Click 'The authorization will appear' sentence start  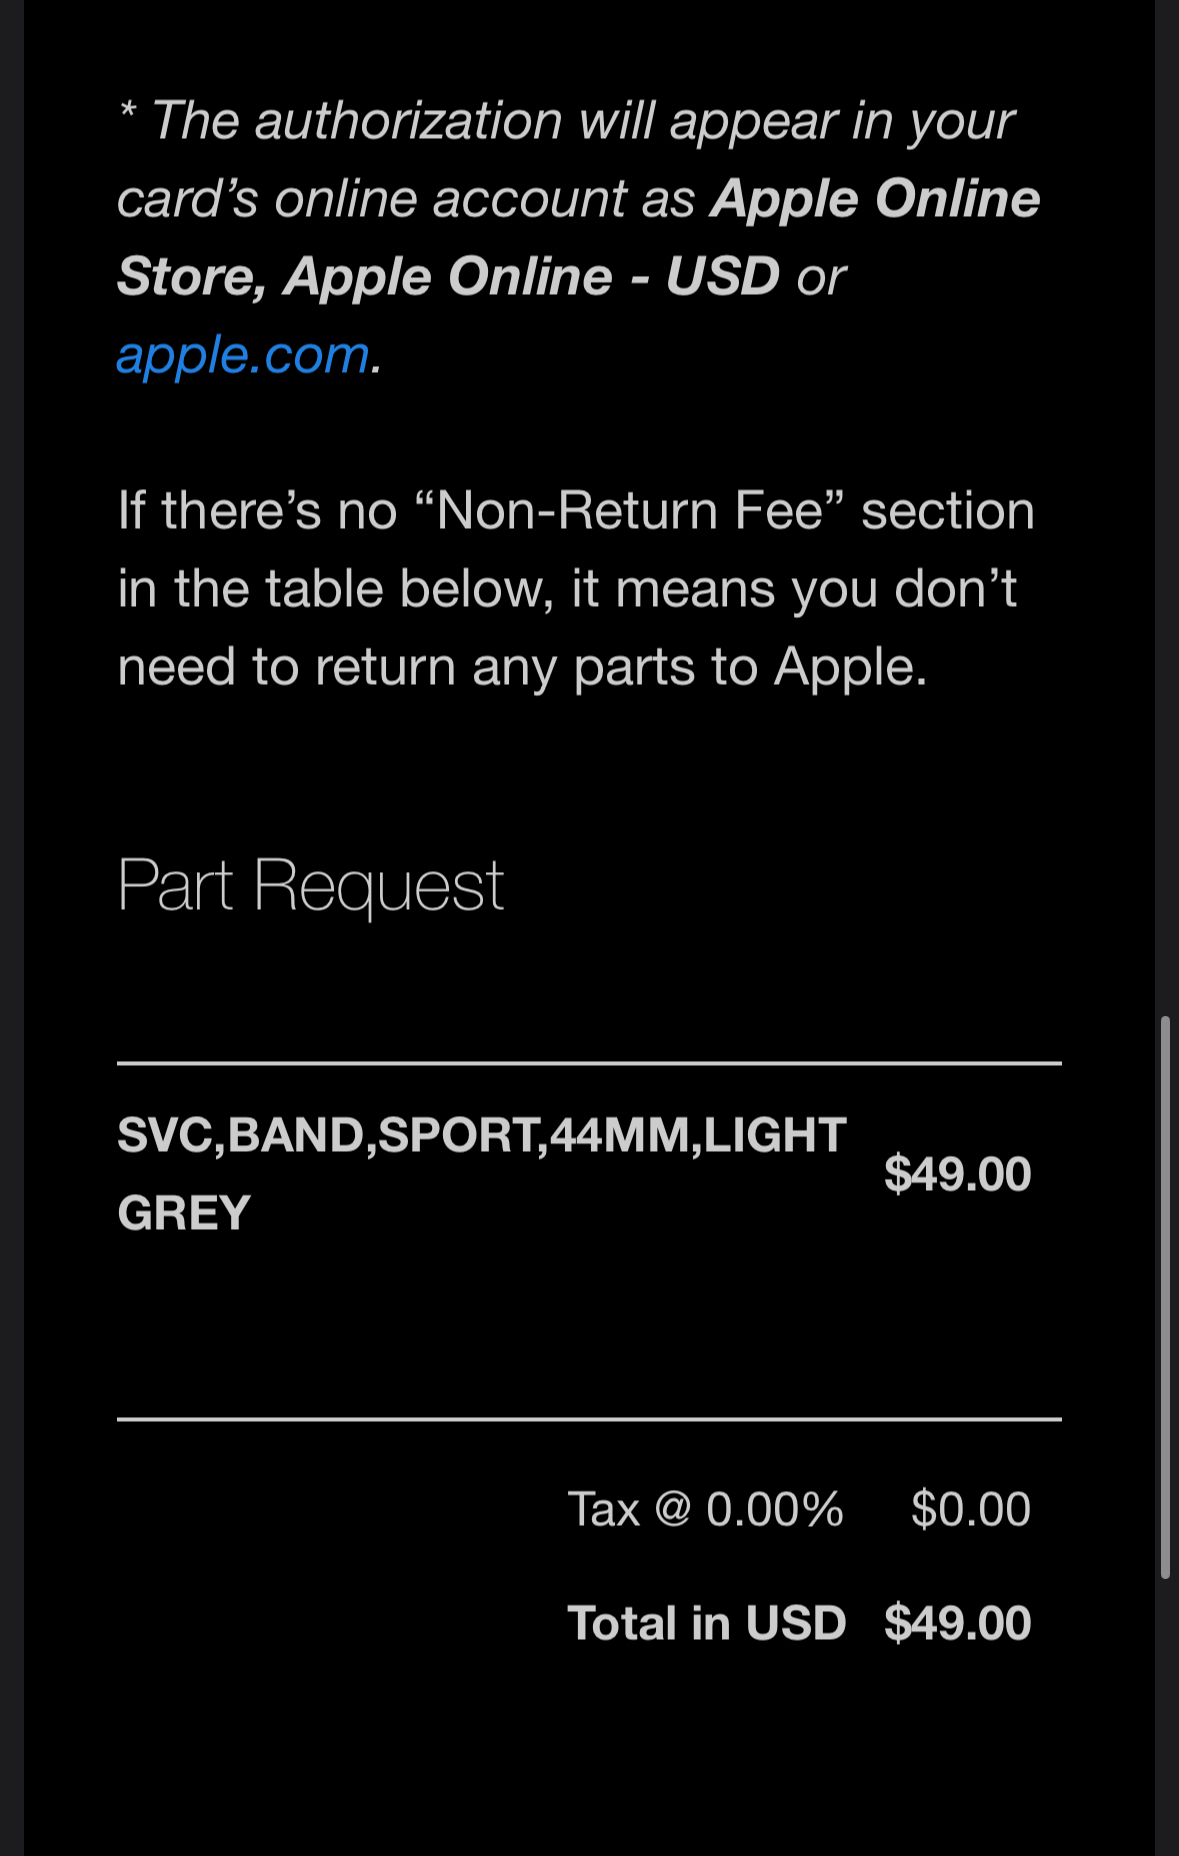(400, 121)
